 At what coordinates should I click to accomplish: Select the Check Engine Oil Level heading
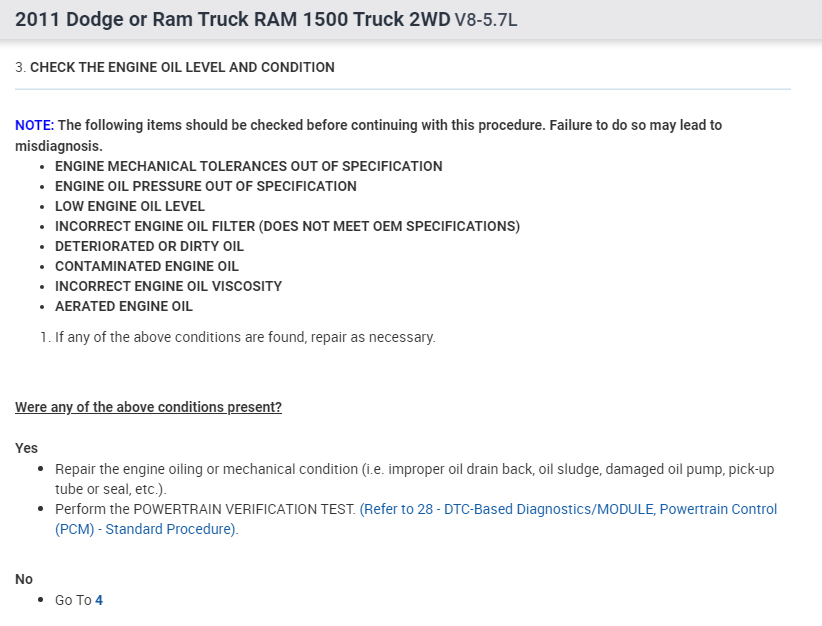click(x=182, y=67)
